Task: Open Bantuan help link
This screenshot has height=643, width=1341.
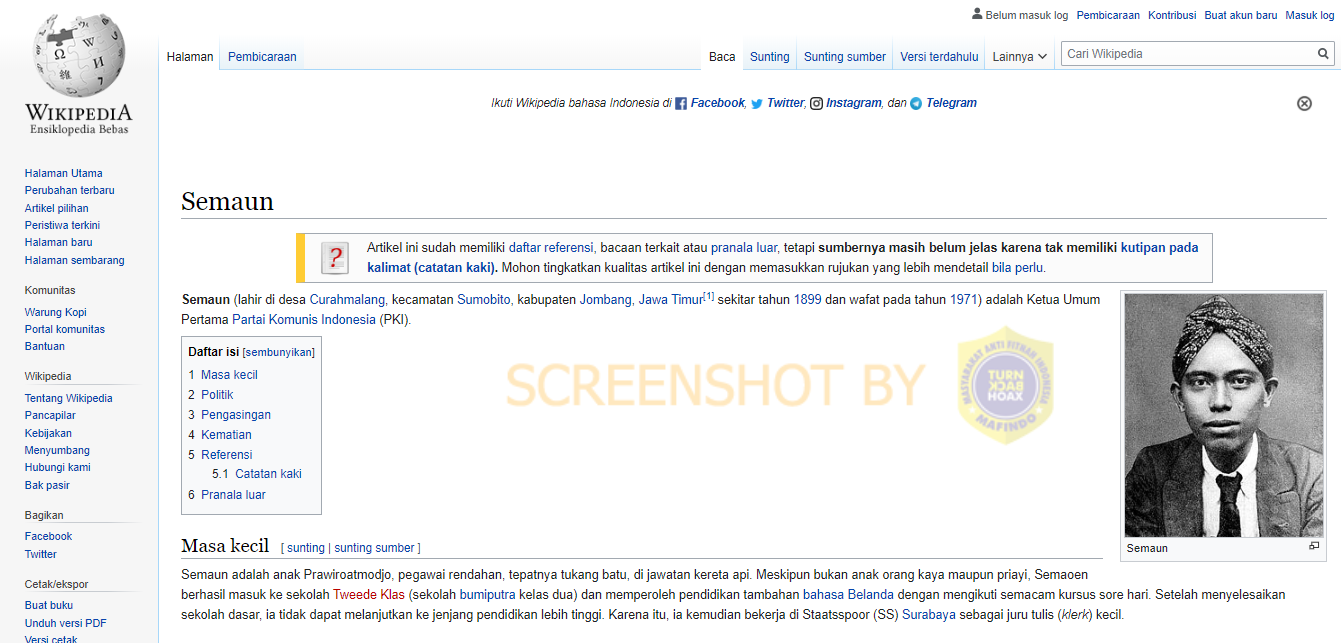Action: (45, 346)
